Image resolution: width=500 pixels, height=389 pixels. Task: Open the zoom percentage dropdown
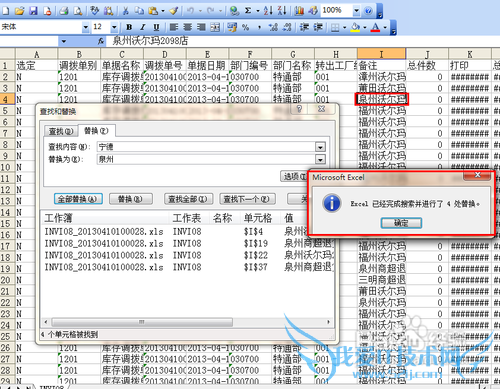pos(356,11)
